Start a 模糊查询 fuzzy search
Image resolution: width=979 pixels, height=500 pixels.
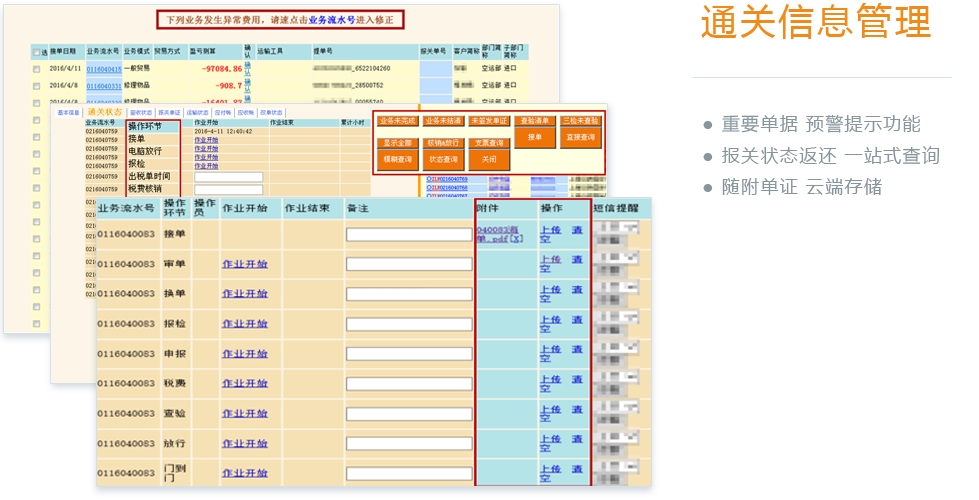click(398, 160)
